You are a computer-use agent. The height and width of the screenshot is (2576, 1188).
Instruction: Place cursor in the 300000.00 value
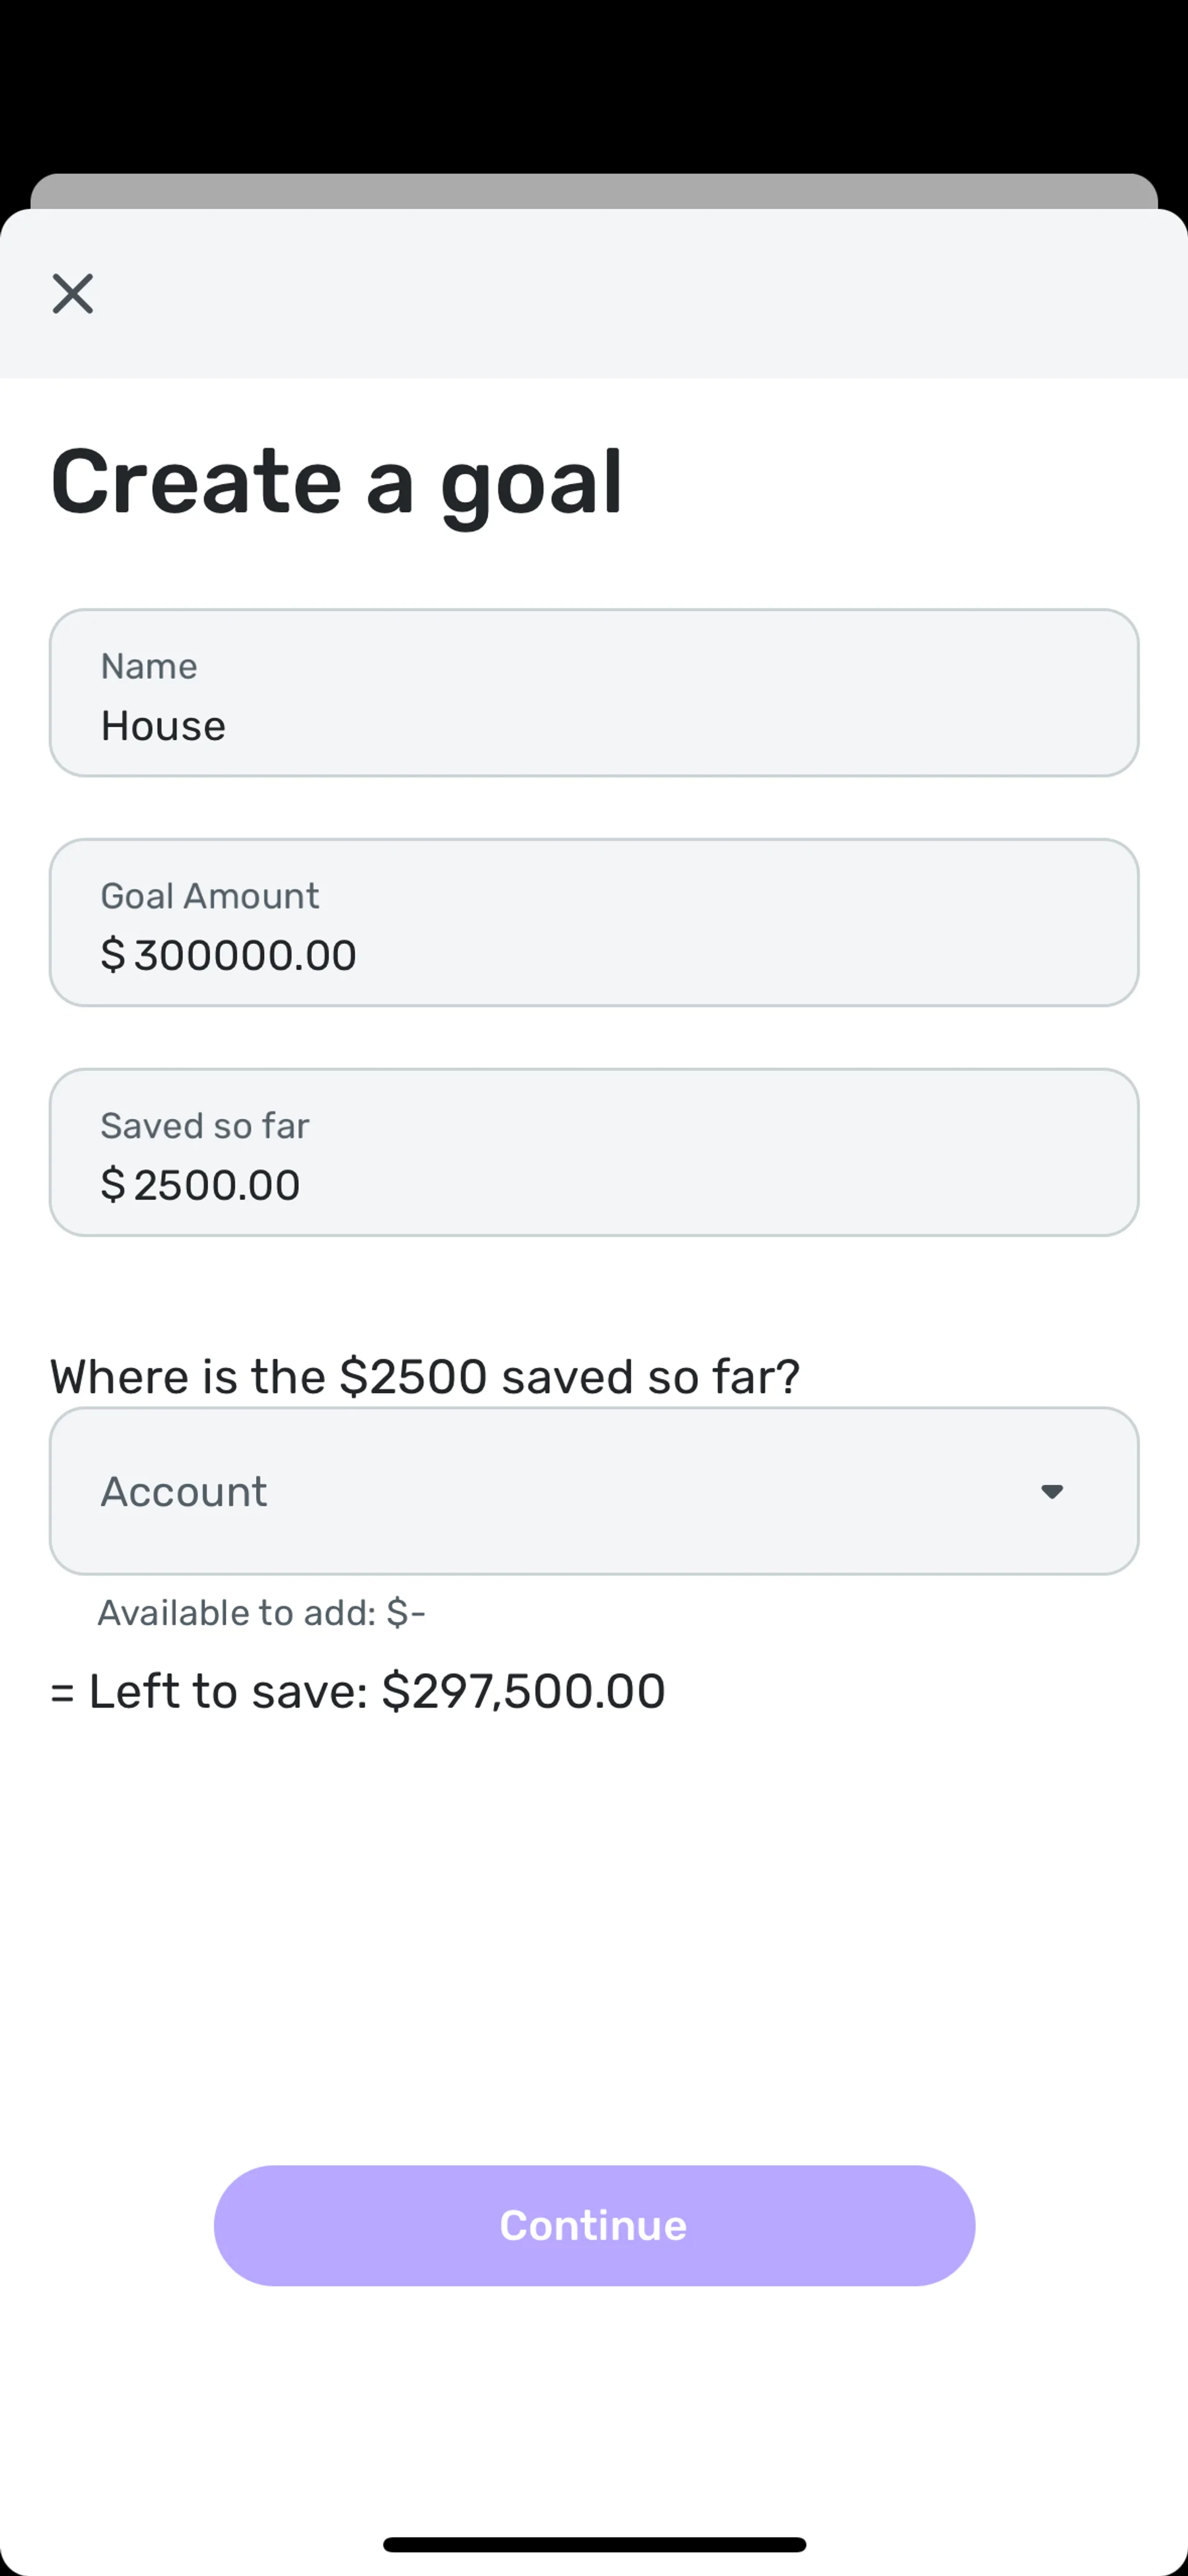click(x=245, y=956)
